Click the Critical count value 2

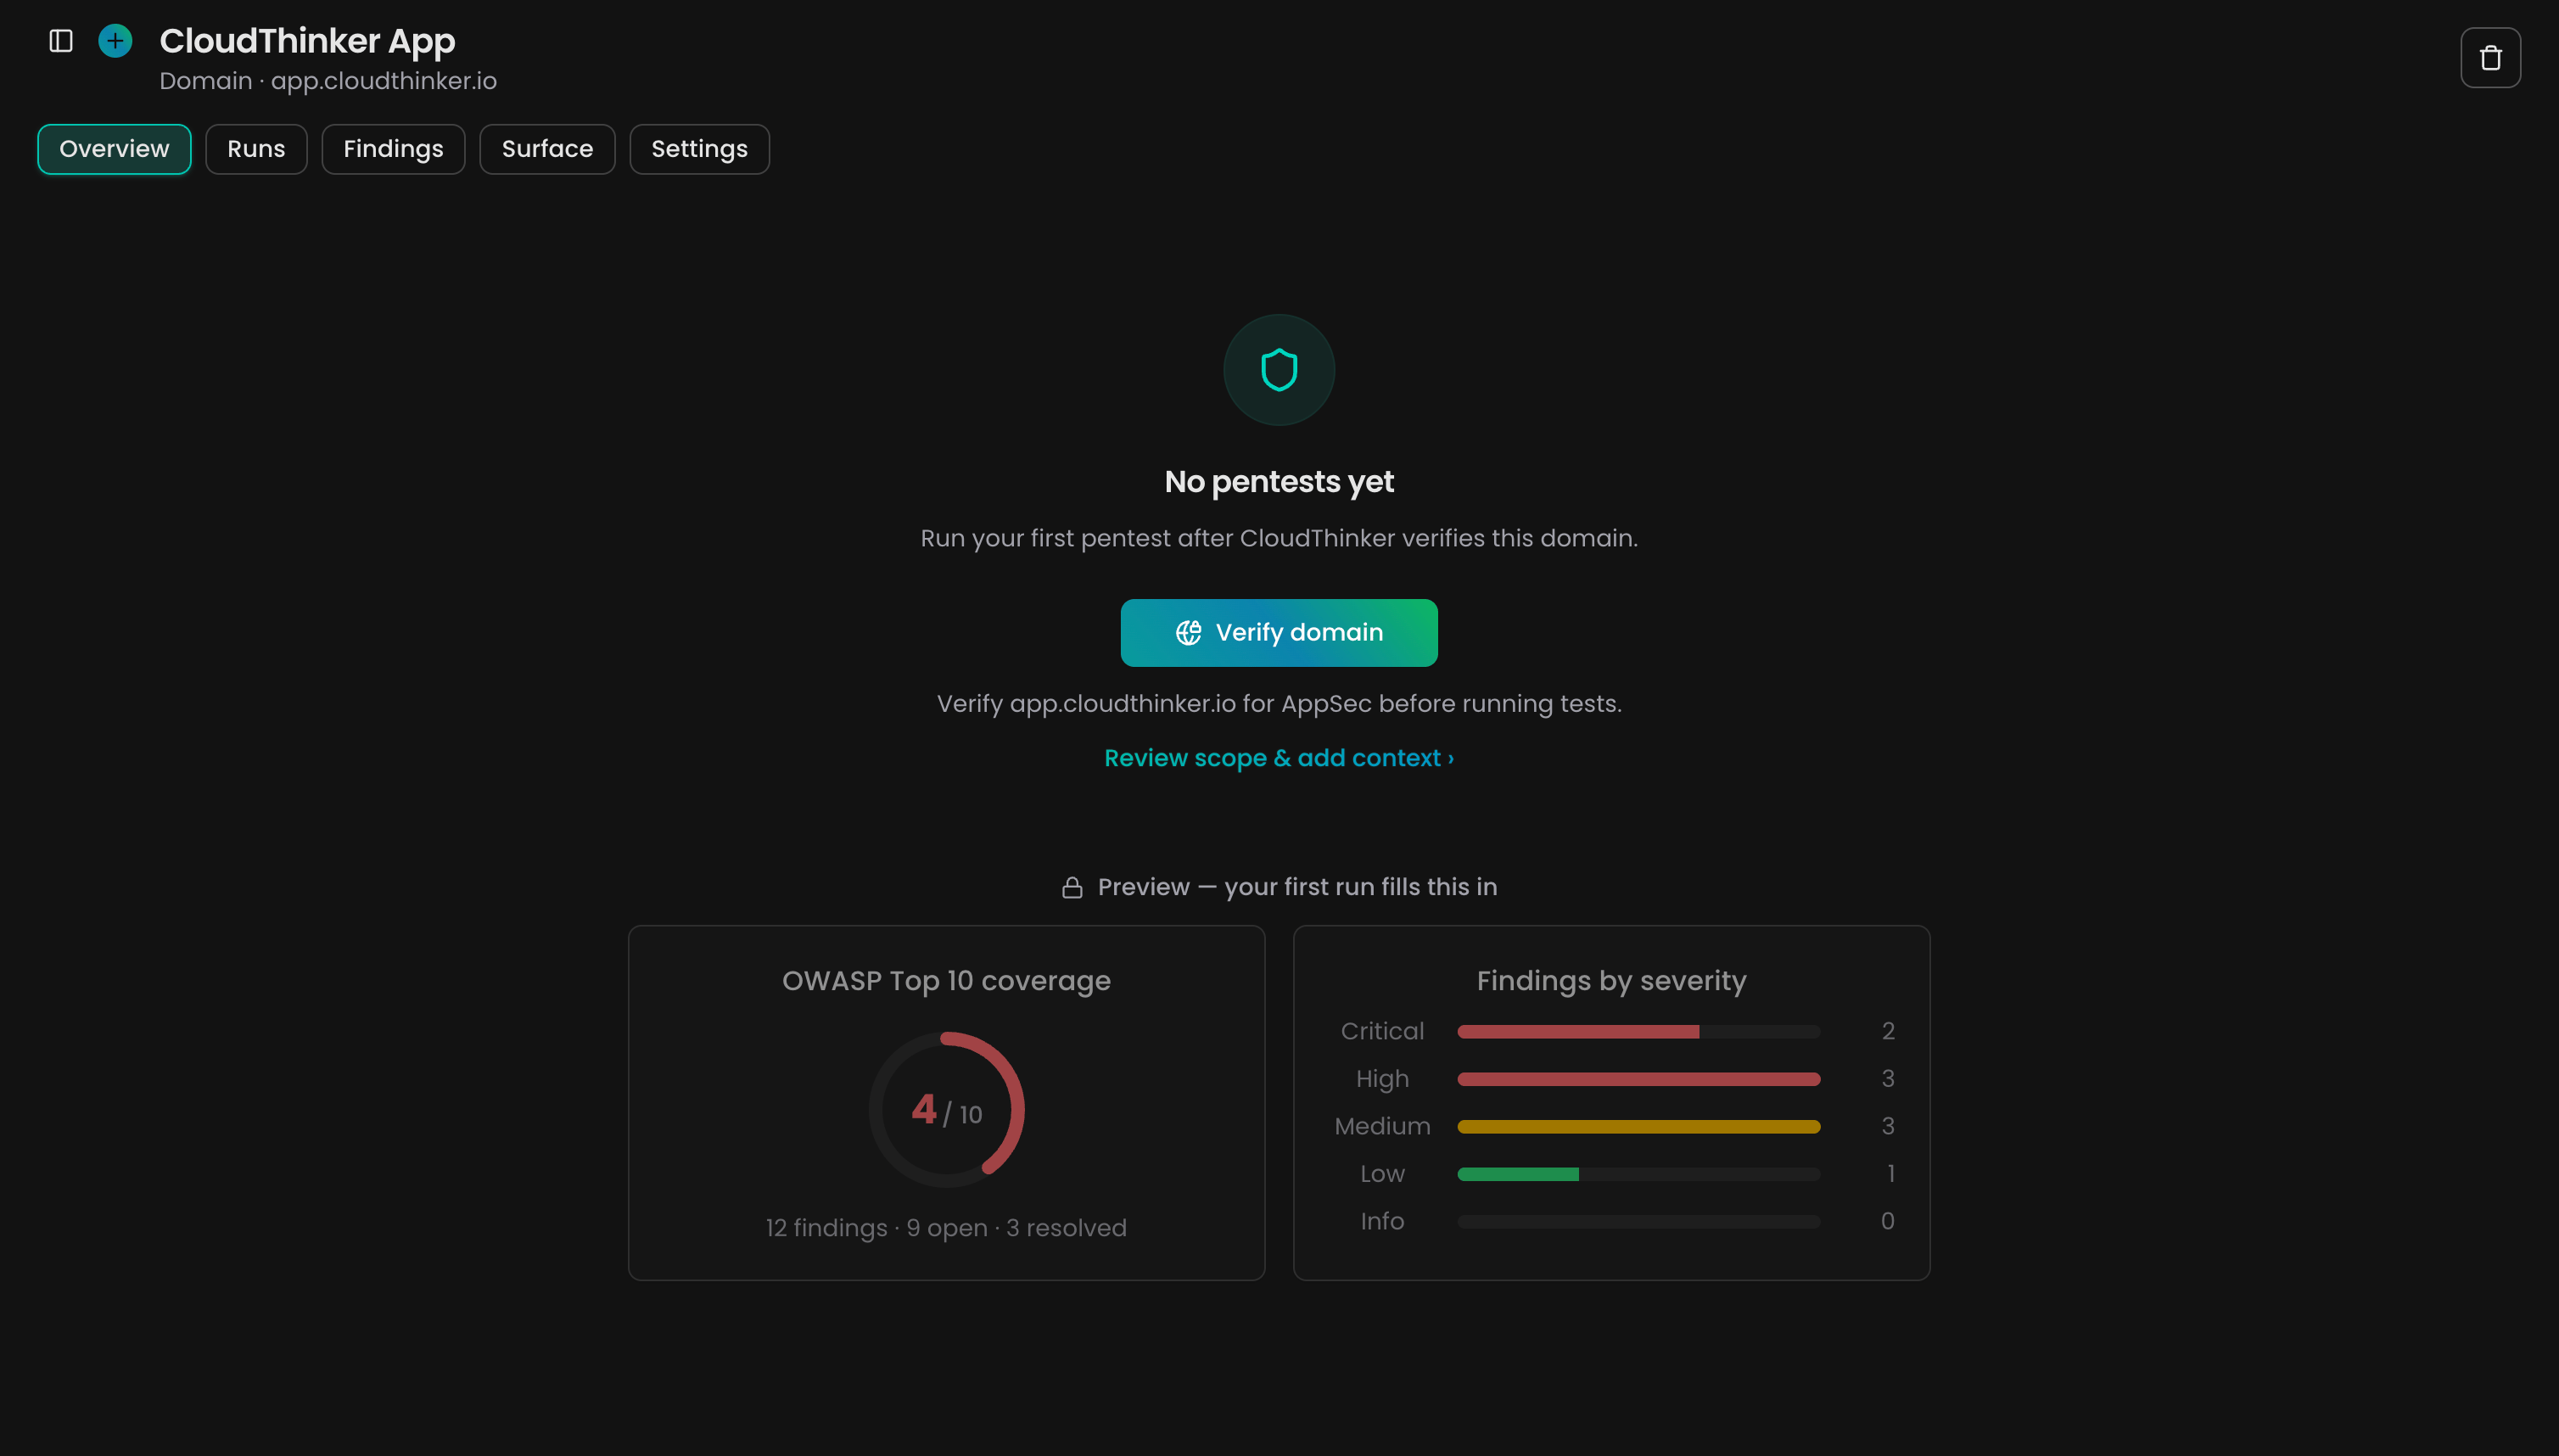[1888, 1031]
